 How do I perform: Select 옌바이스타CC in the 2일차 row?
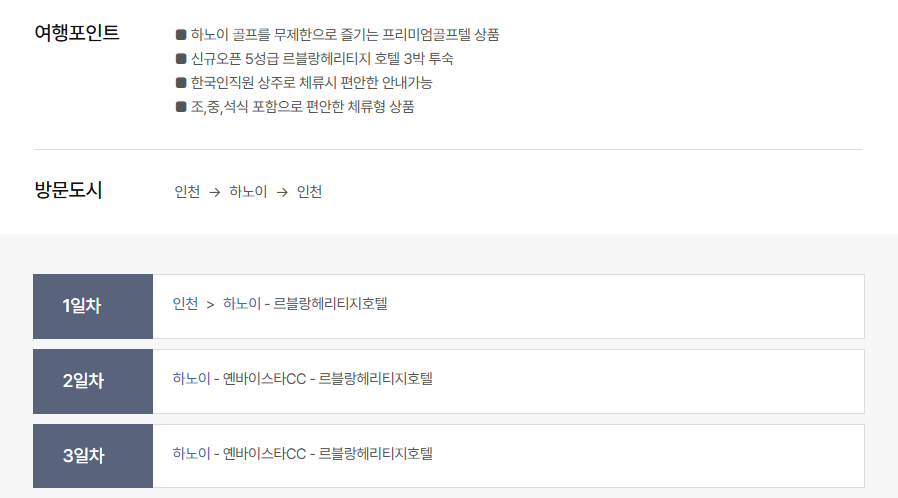click(264, 379)
